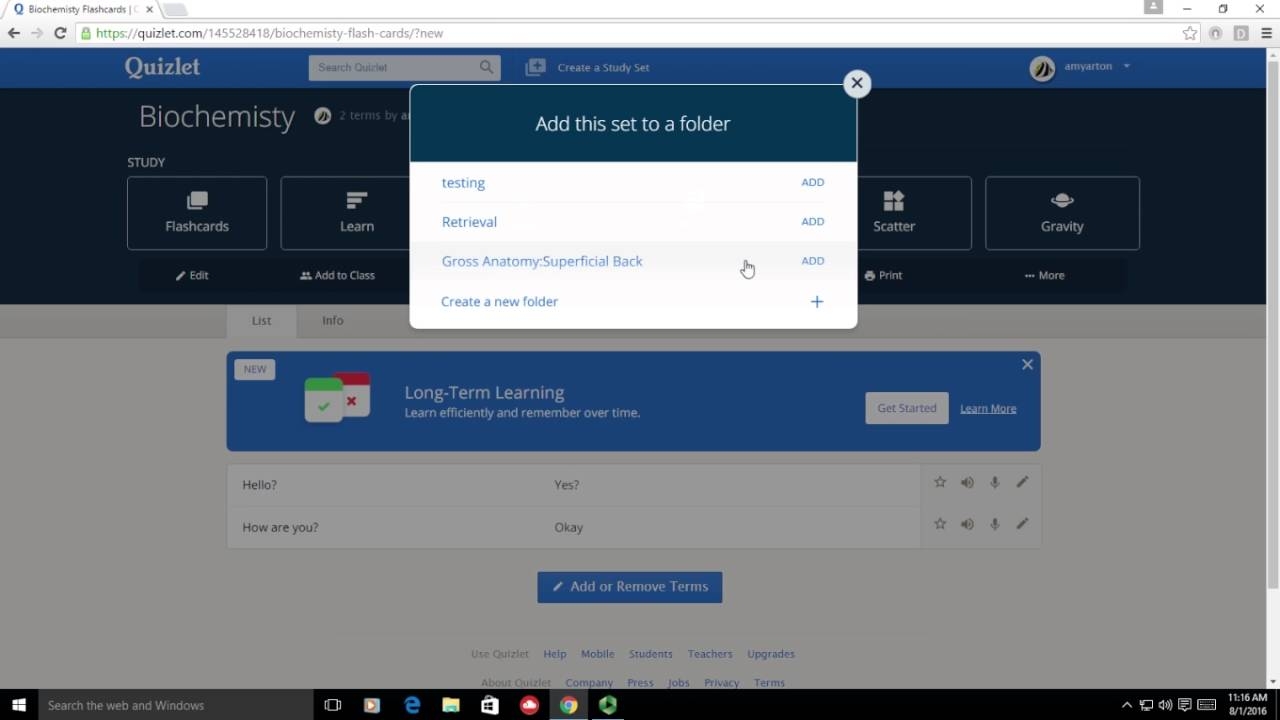The height and width of the screenshot is (720, 1280).
Task: Click ADD next to Retrieval folder
Action: pos(812,221)
